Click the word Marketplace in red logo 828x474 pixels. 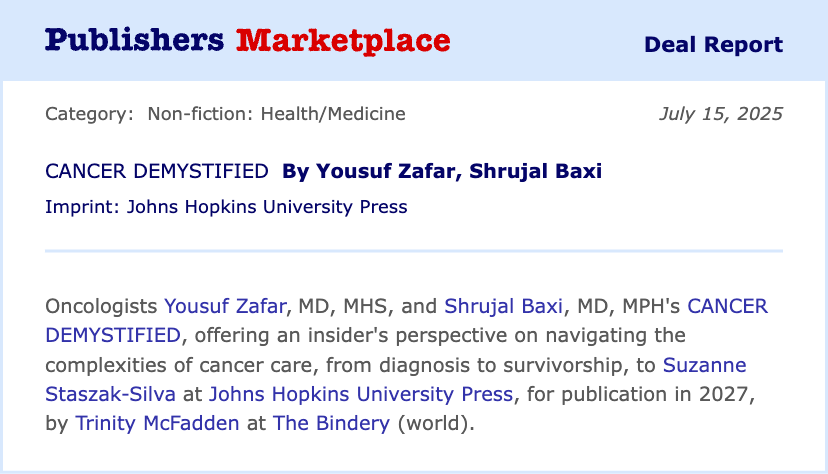[x=343, y=41]
